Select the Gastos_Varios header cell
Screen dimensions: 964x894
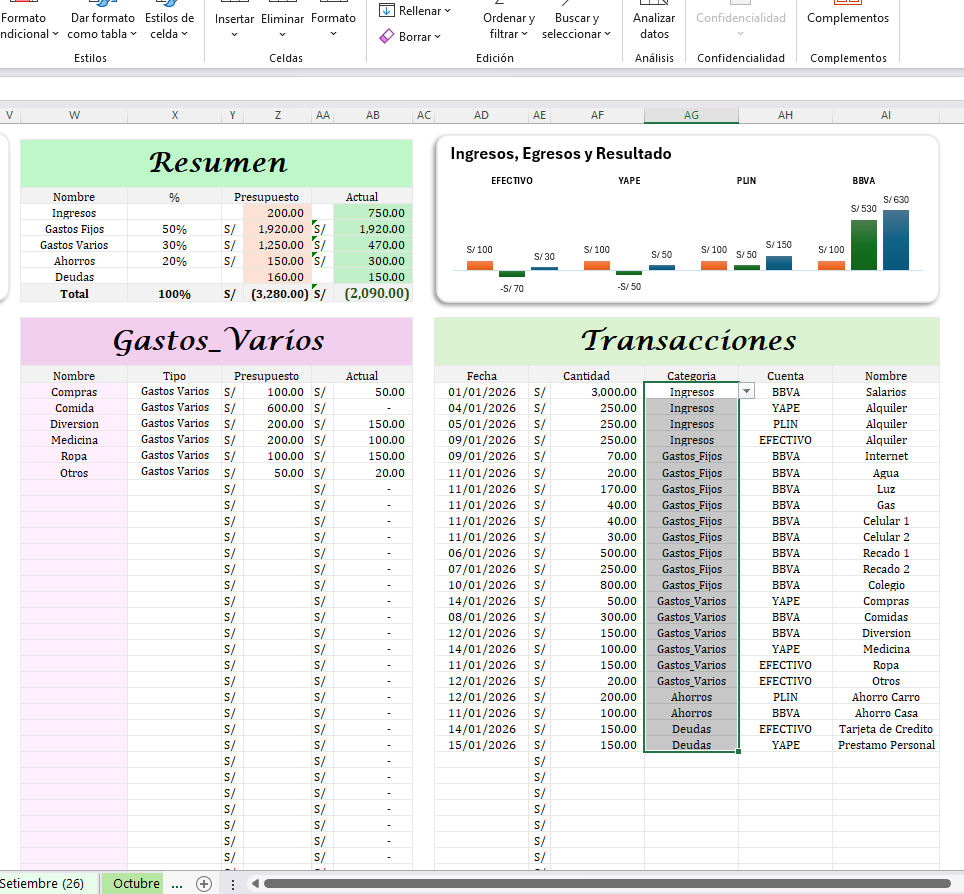coord(216,341)
